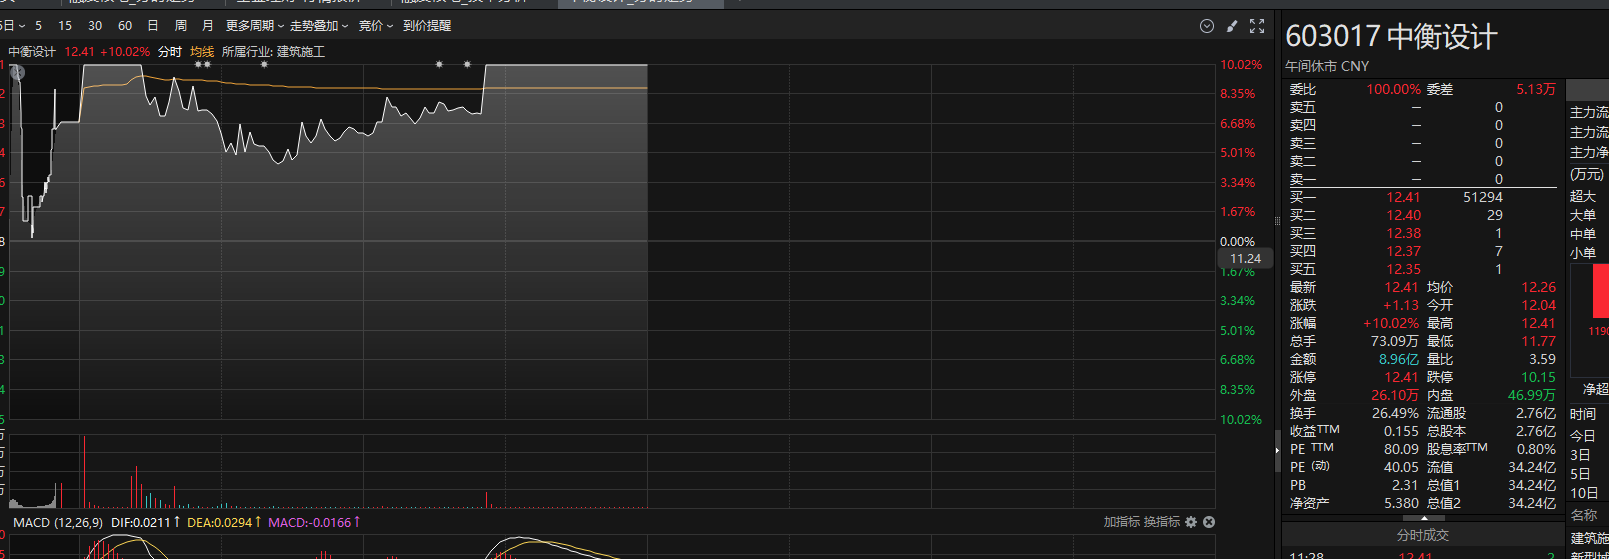Click the circled down-arrow icon above chart
The image size is (1609, 559).
[x=1207, y=26]
